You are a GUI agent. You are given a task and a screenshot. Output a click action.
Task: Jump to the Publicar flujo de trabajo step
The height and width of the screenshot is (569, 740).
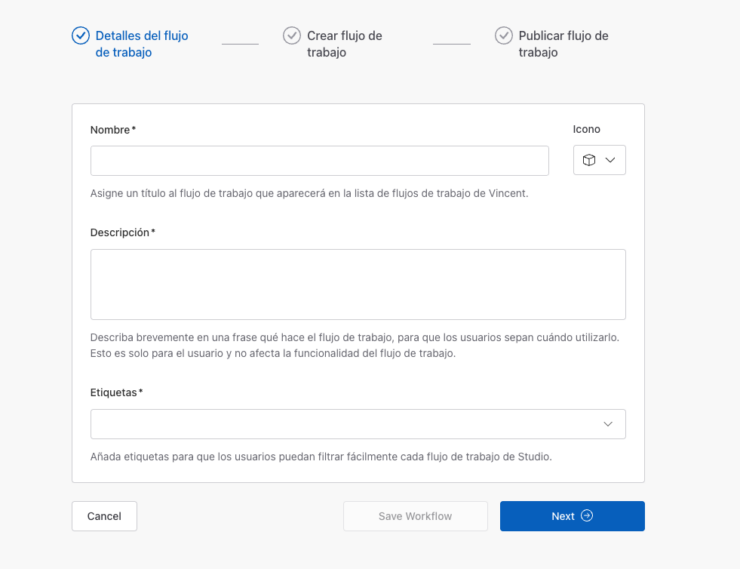point(562,44)
